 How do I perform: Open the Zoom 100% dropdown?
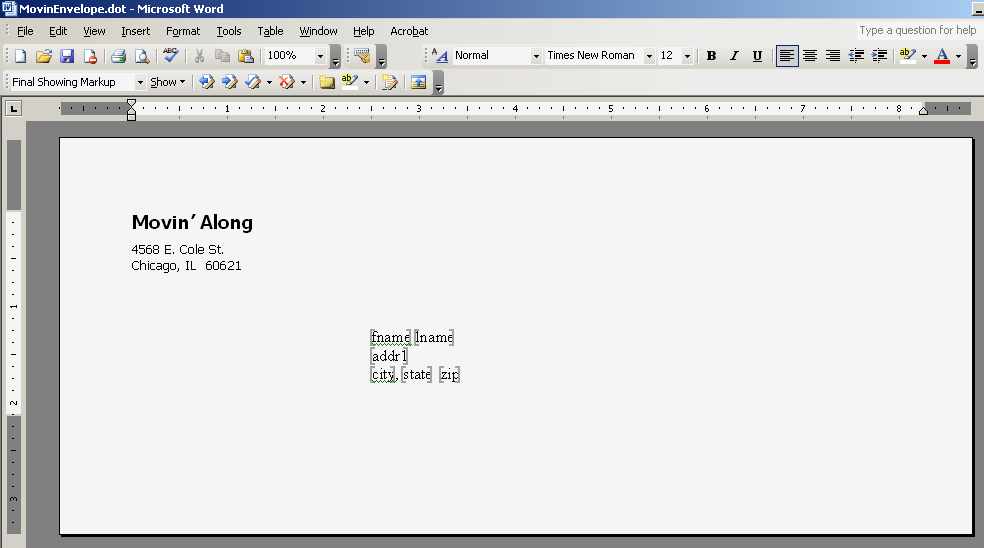(320, 56)
